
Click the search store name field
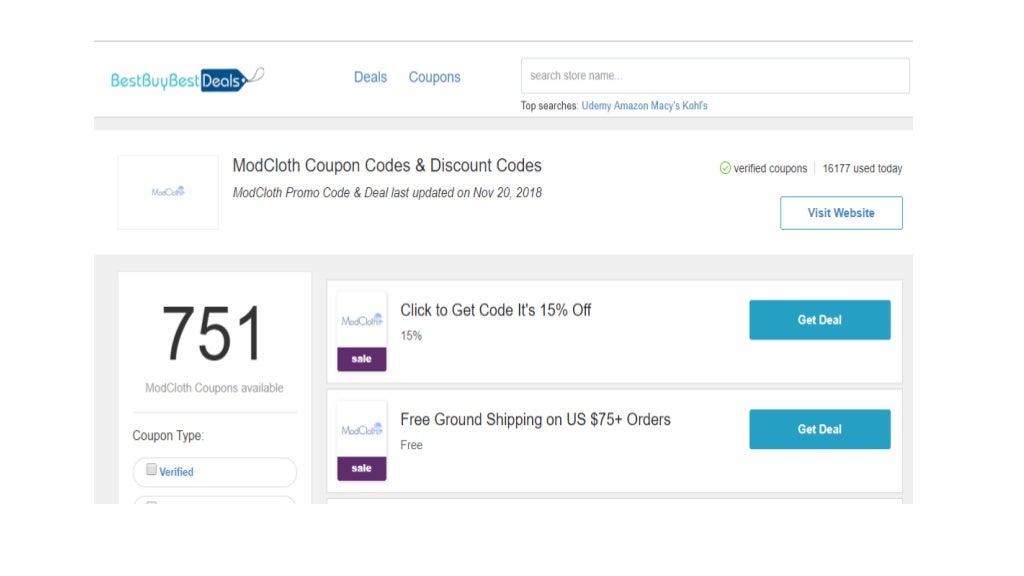coord(715,76)
